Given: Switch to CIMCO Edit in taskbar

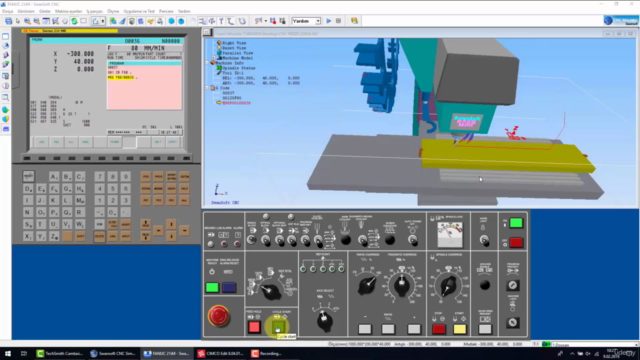Looking at the screenshot, I should click(220, 353).
